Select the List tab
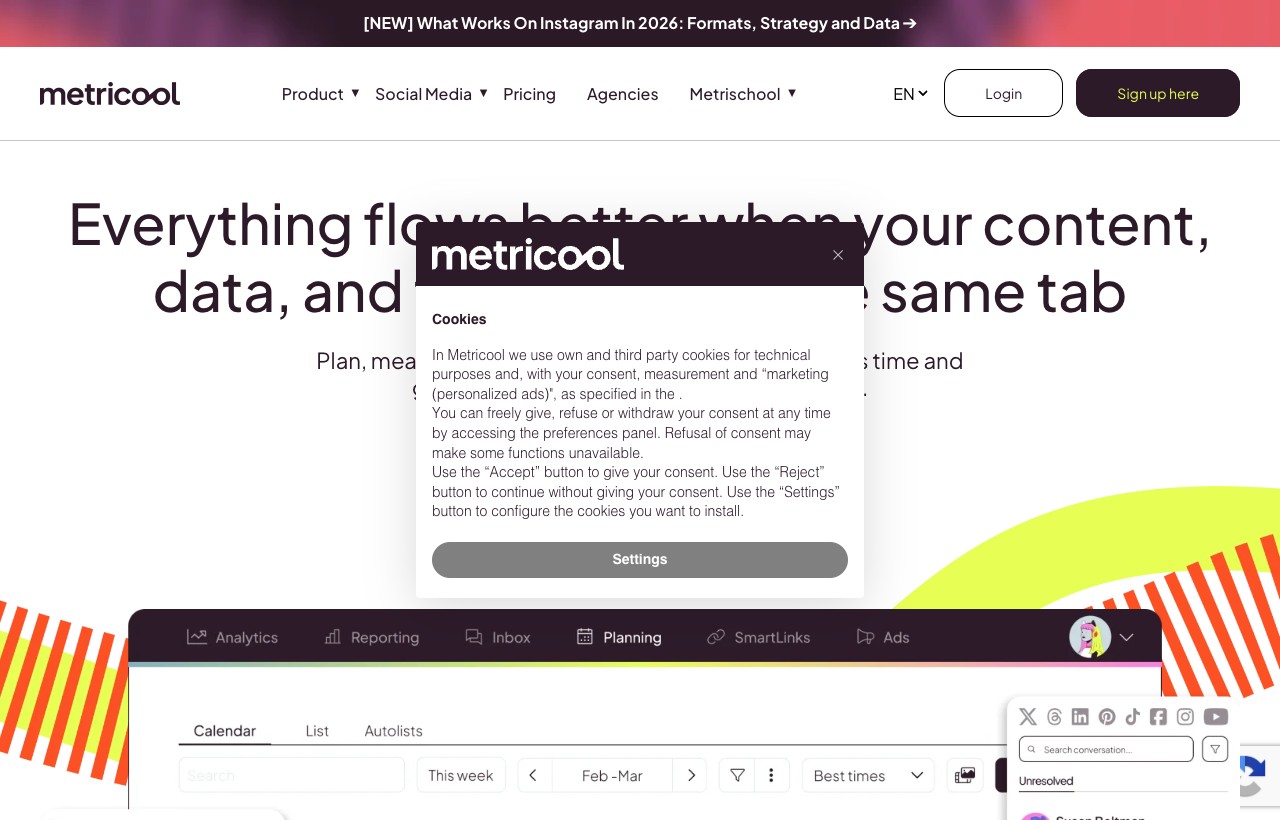The image size is (1280, 820). [x=317, y=731]
